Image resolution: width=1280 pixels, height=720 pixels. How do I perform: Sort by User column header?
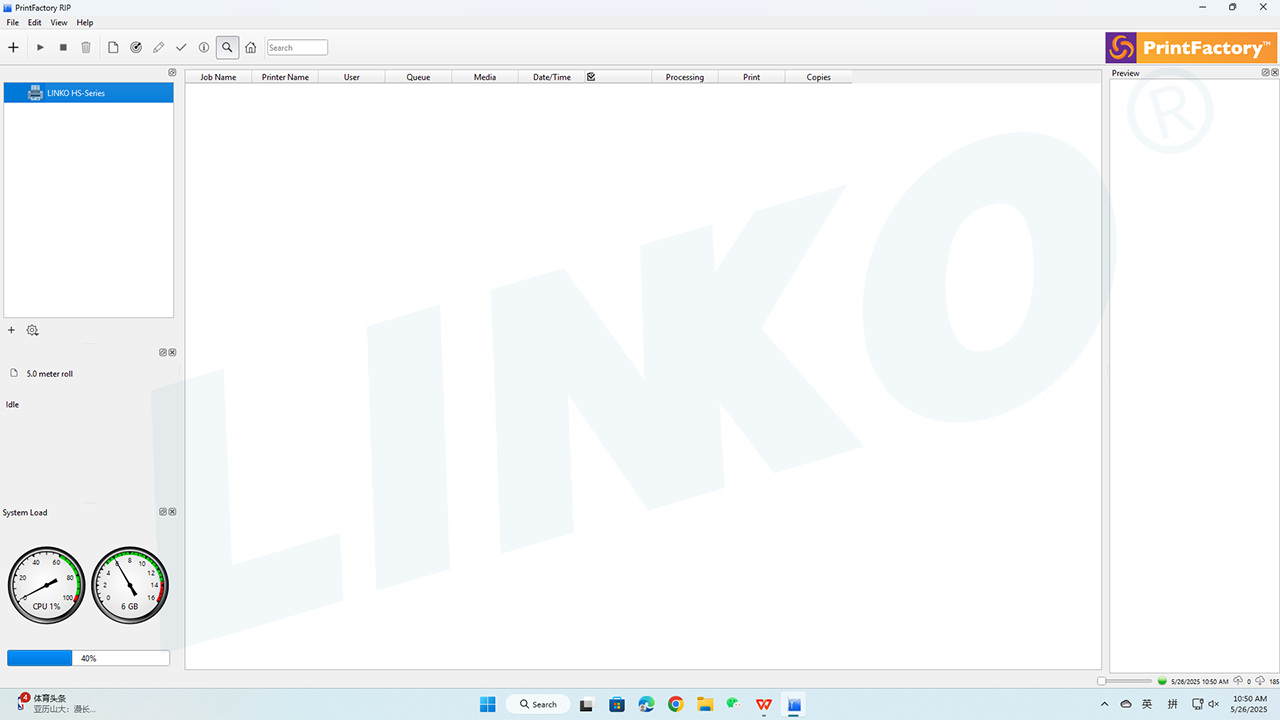[x=352, y=77]
